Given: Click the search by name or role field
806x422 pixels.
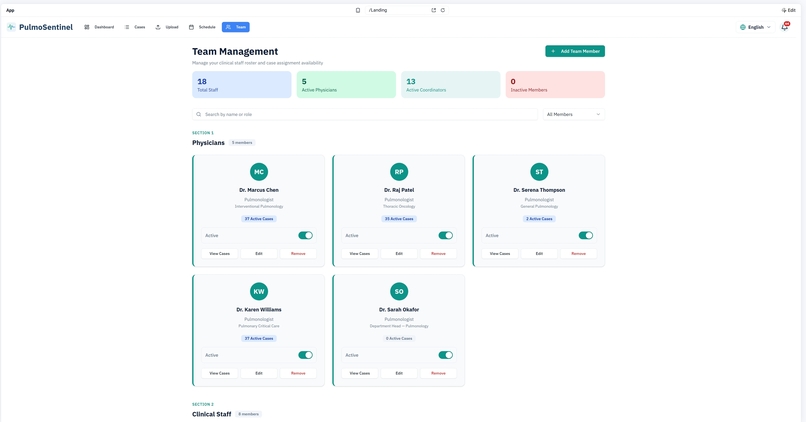Looking at the screenshot, I should 365,115.
